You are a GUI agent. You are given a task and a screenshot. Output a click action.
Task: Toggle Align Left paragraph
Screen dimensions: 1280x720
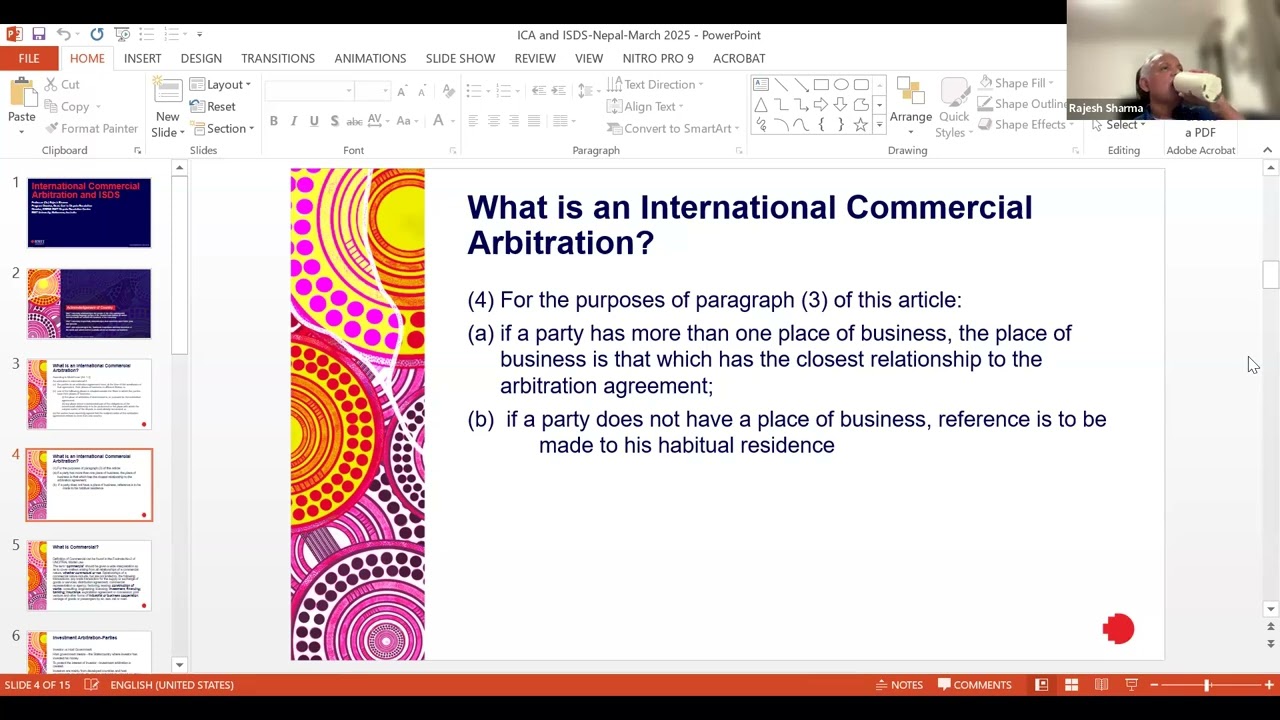coord(473,121)
